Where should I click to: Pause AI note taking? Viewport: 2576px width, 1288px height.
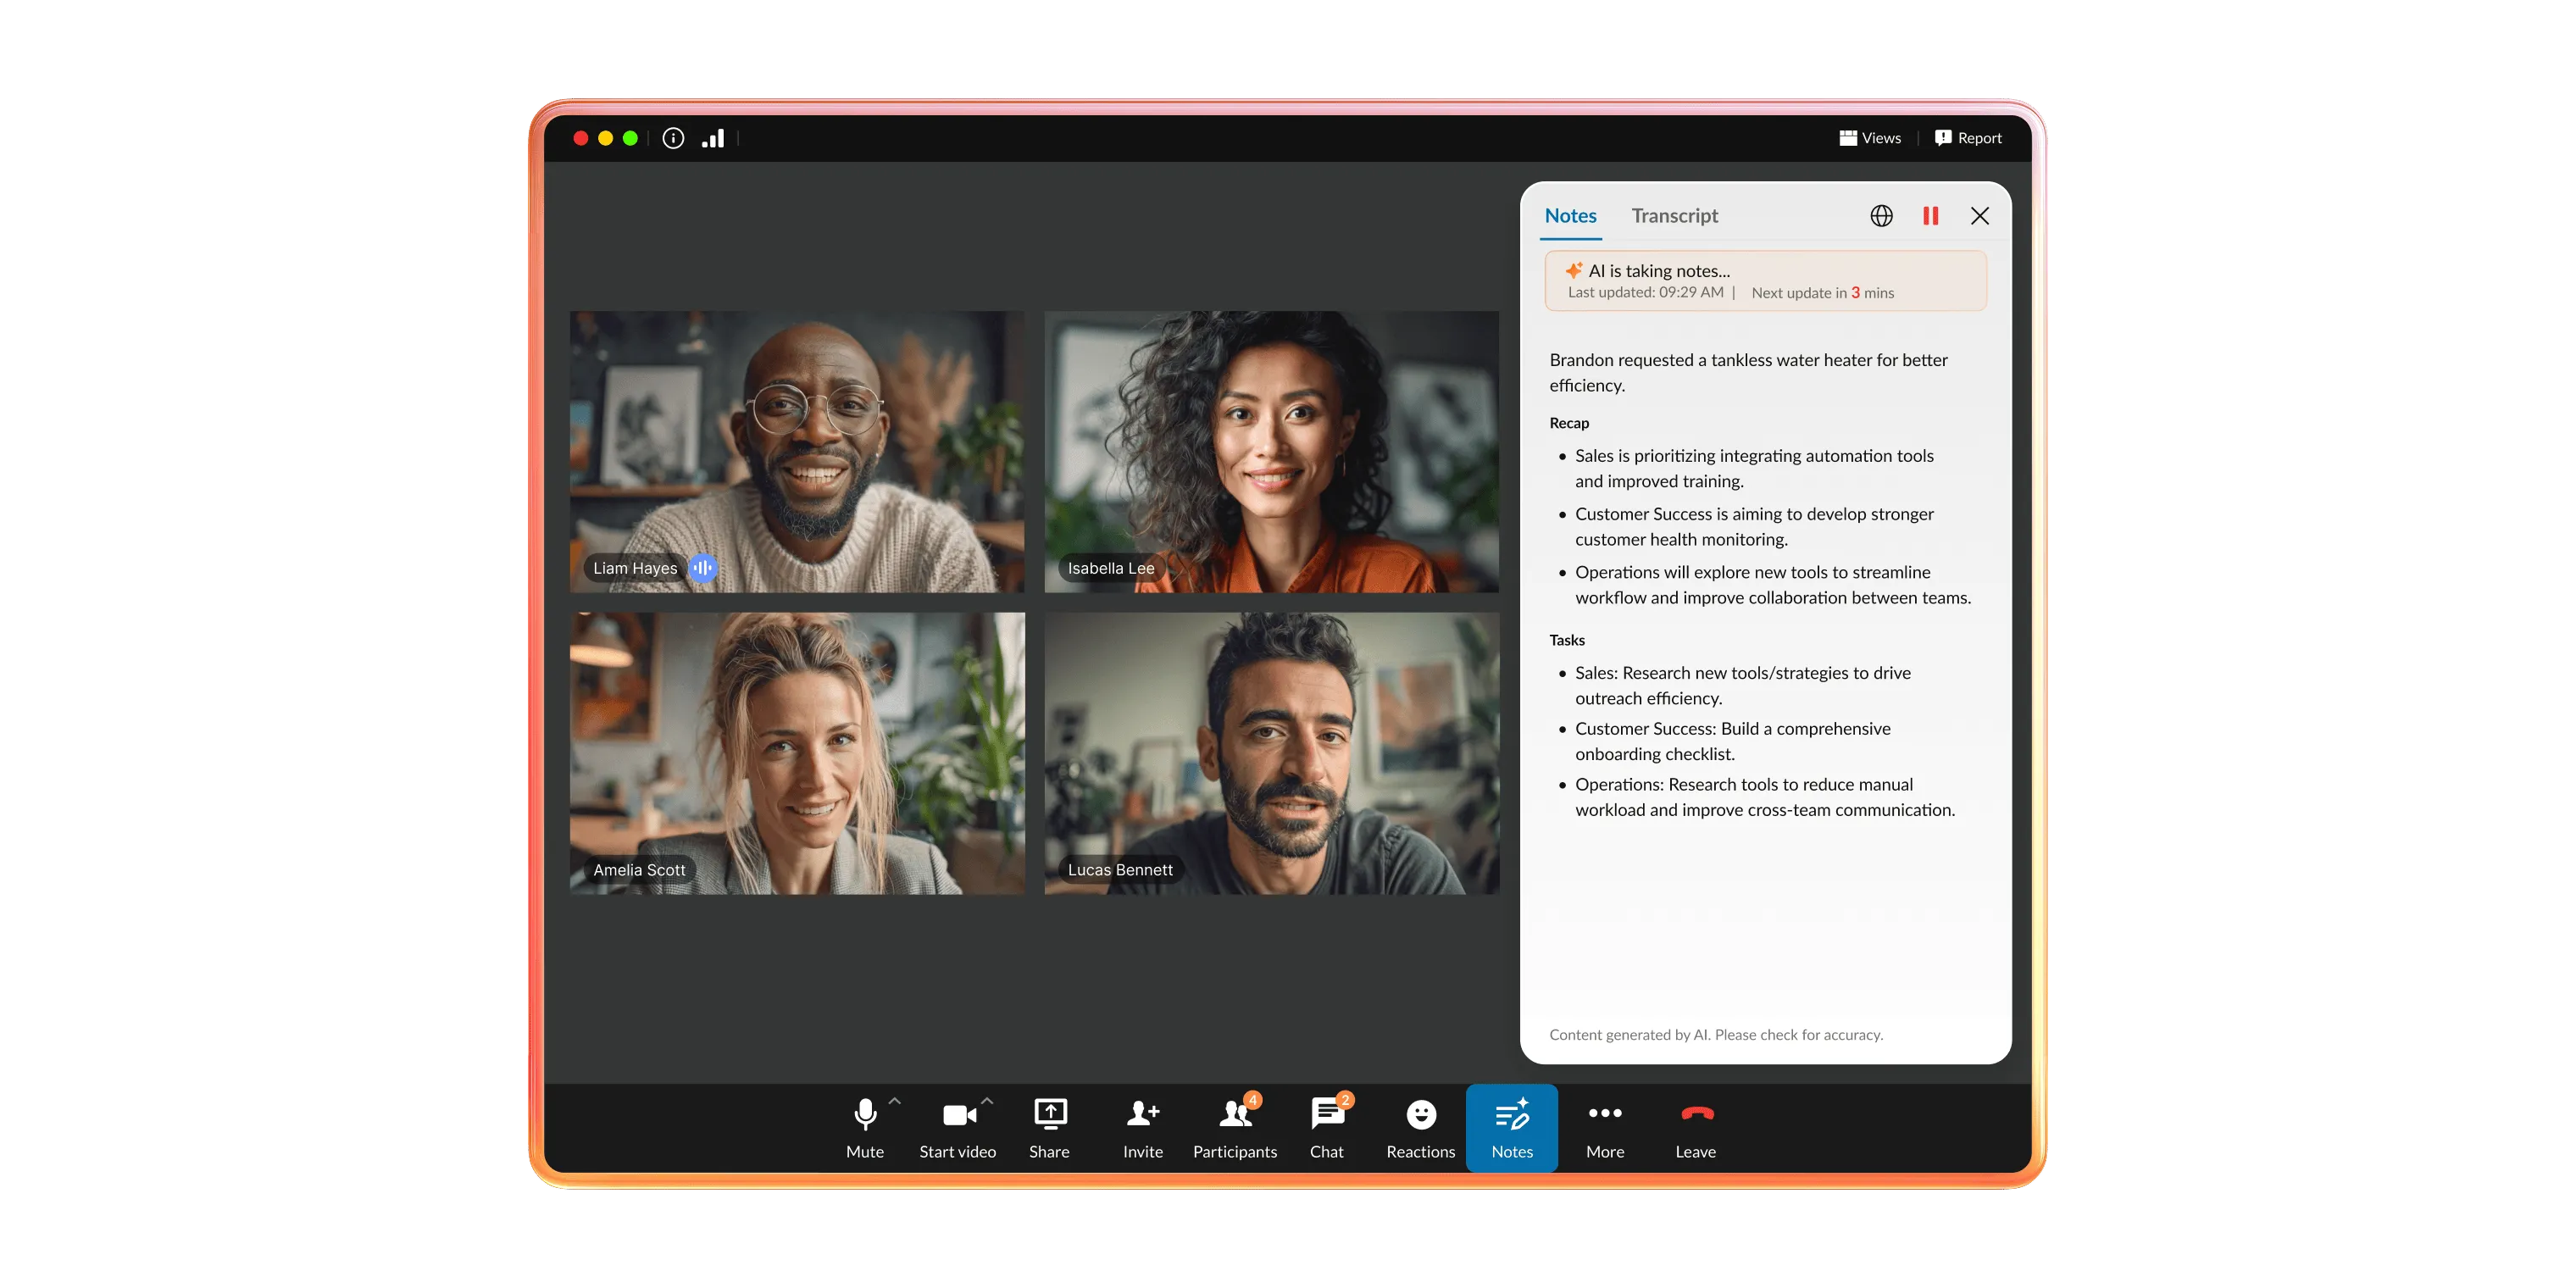(1931, 215)
